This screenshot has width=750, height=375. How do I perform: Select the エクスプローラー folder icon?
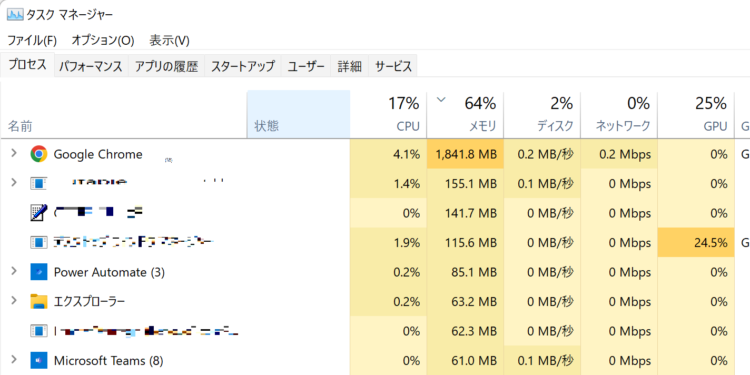click(x=39, y=302)
